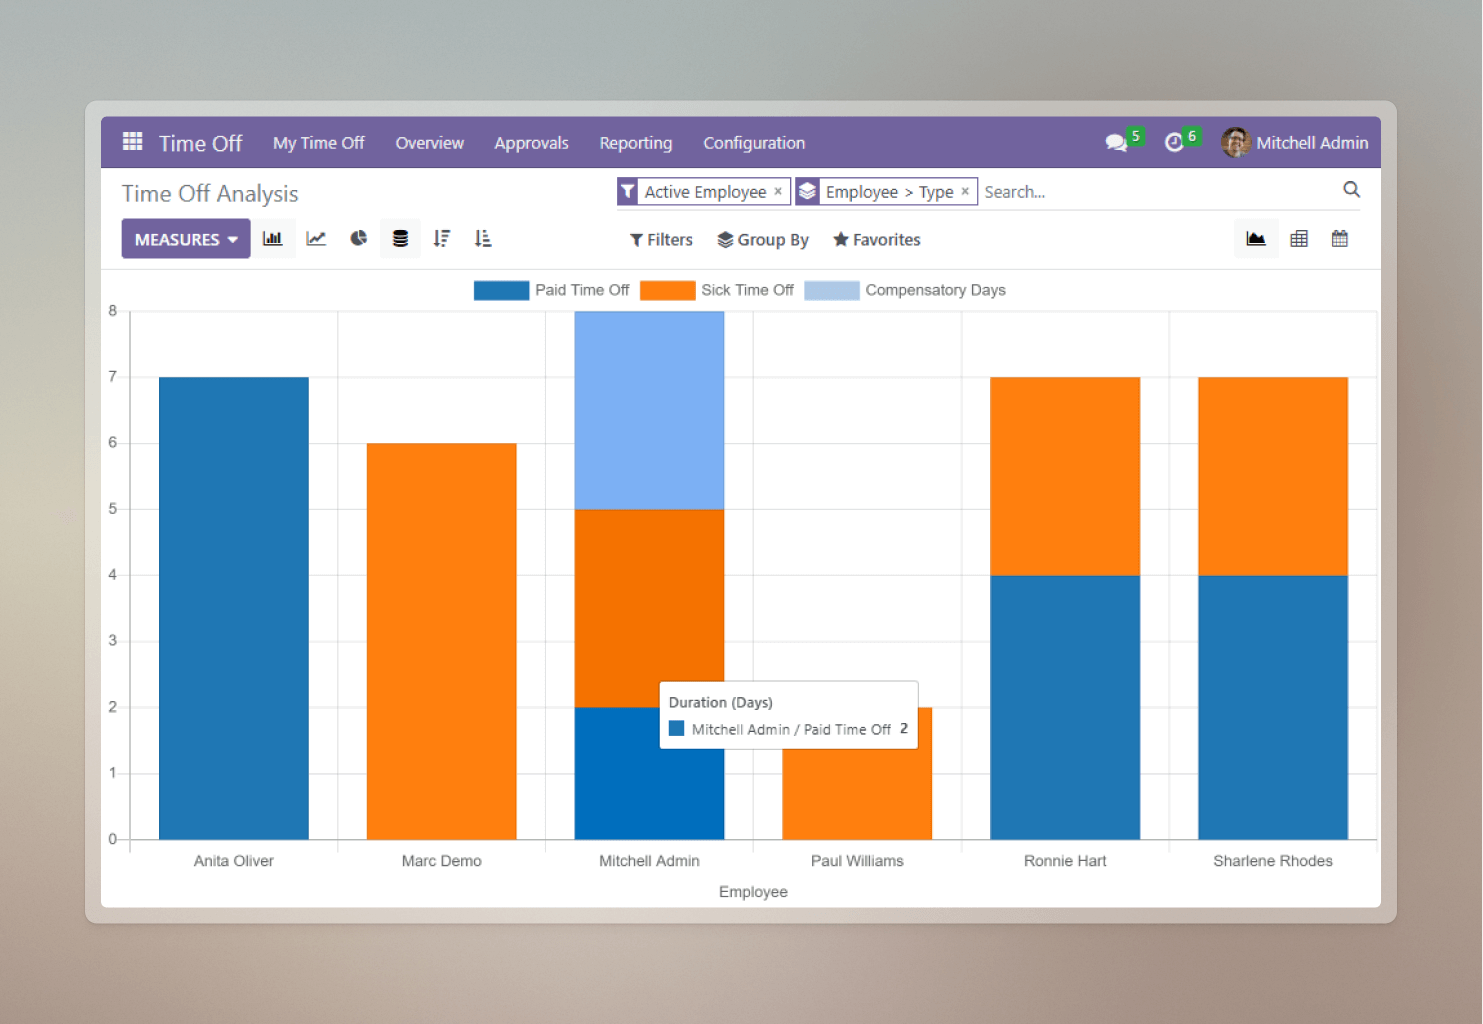Screen dimensions: 1483x1024
Task: Open the Group By dropdown
Action: (763, 240)
